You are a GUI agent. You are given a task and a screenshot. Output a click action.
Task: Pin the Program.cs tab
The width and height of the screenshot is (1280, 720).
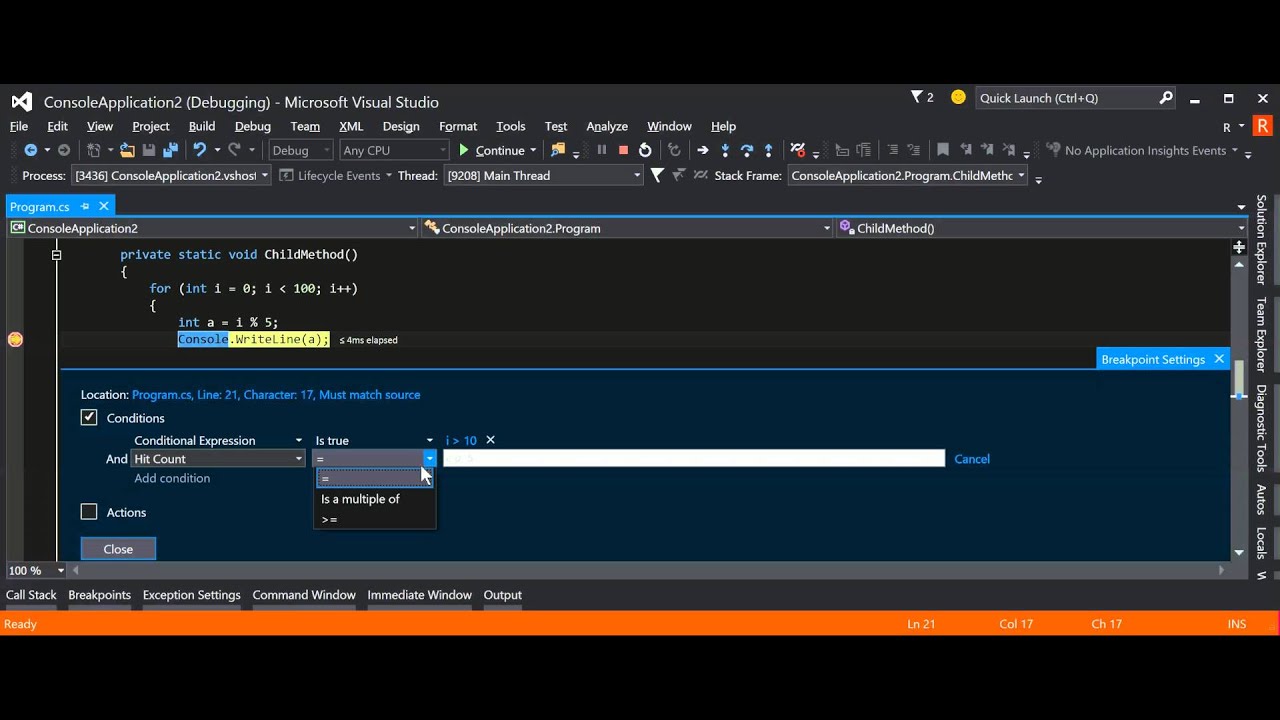(85, 206)
